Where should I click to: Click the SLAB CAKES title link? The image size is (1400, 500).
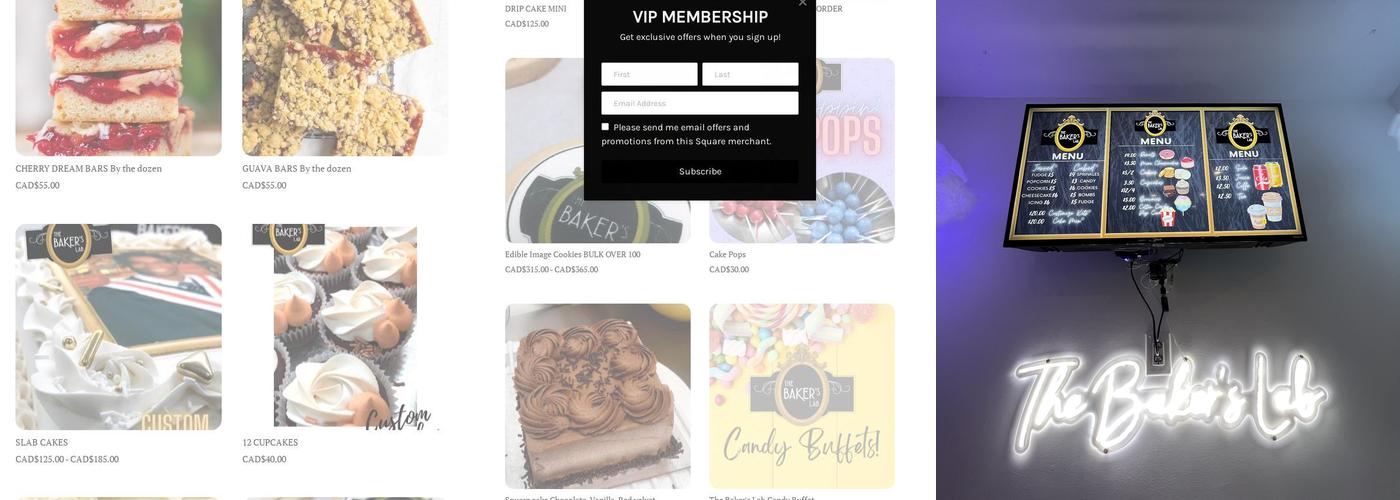pyautogui.click(x=42, y=443)
